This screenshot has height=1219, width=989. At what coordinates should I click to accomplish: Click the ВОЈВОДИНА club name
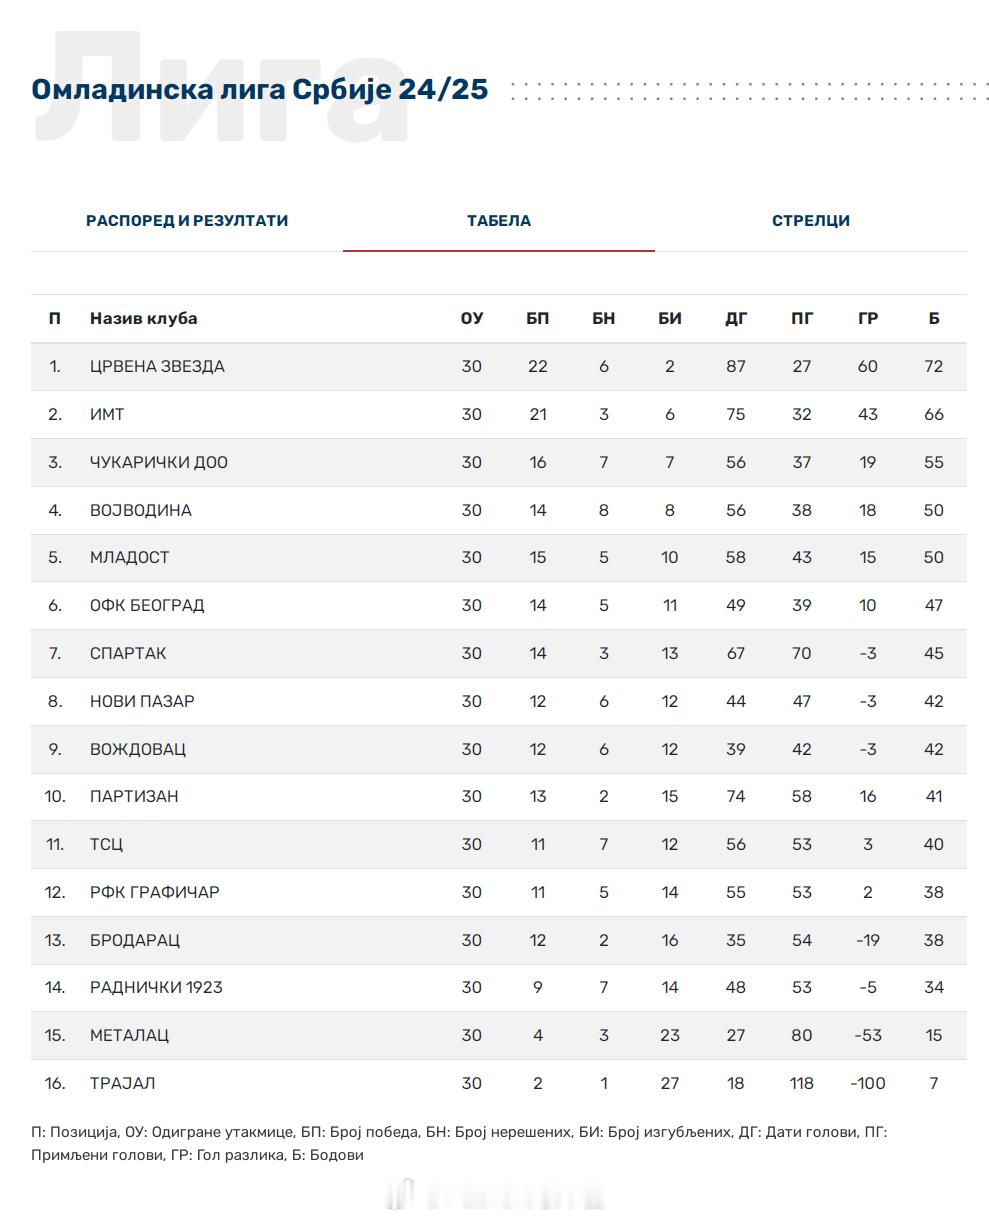click(141, 510)
